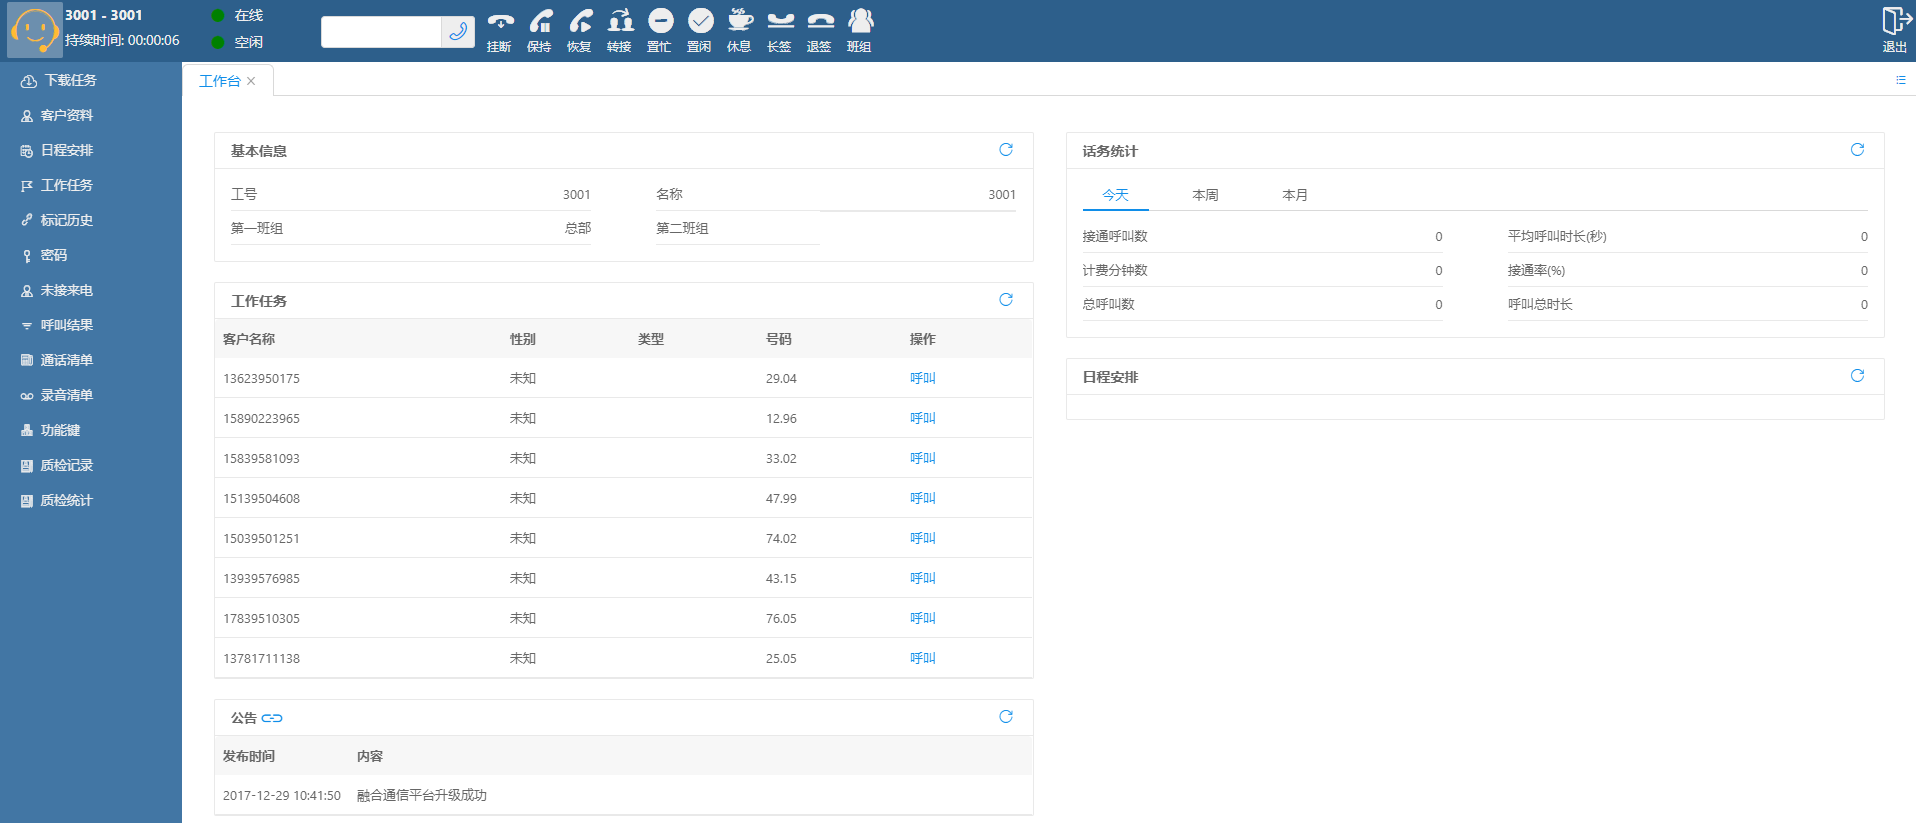1916x823 pixels.
Task: Open the tab list menu icon at right
Action: point(1900,80)
